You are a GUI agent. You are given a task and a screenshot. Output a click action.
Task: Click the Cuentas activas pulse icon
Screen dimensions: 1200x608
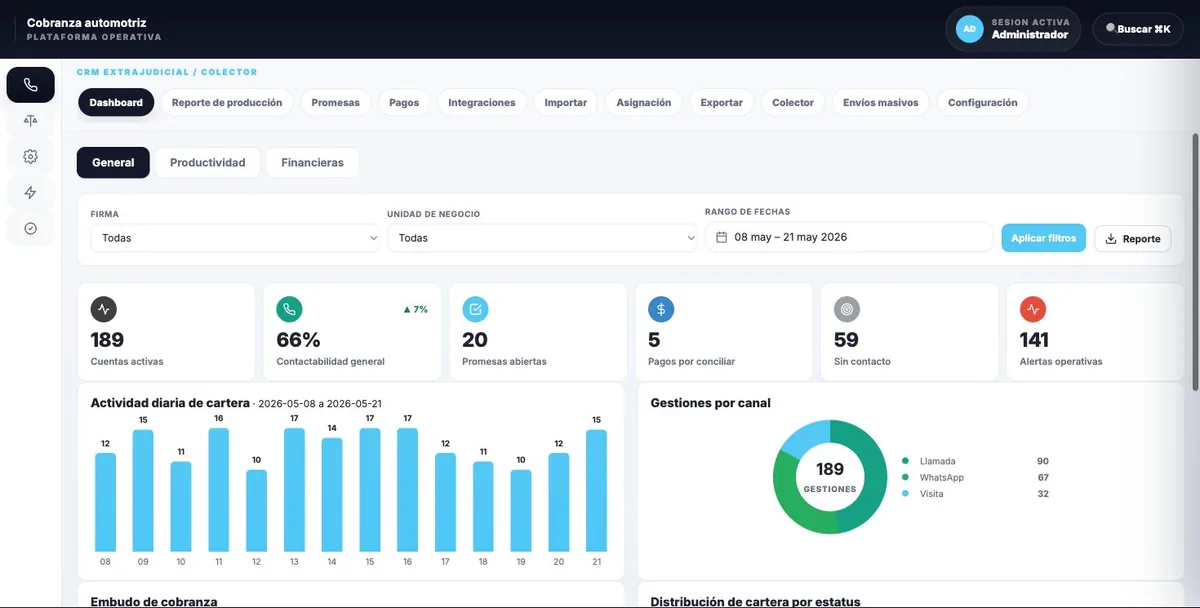click(x=103, y=309)
